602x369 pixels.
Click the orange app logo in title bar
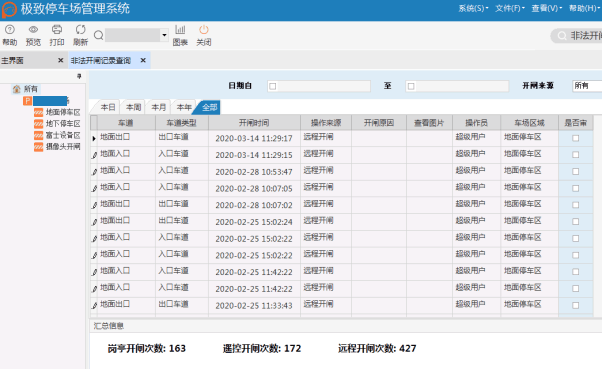pos(9,9)
